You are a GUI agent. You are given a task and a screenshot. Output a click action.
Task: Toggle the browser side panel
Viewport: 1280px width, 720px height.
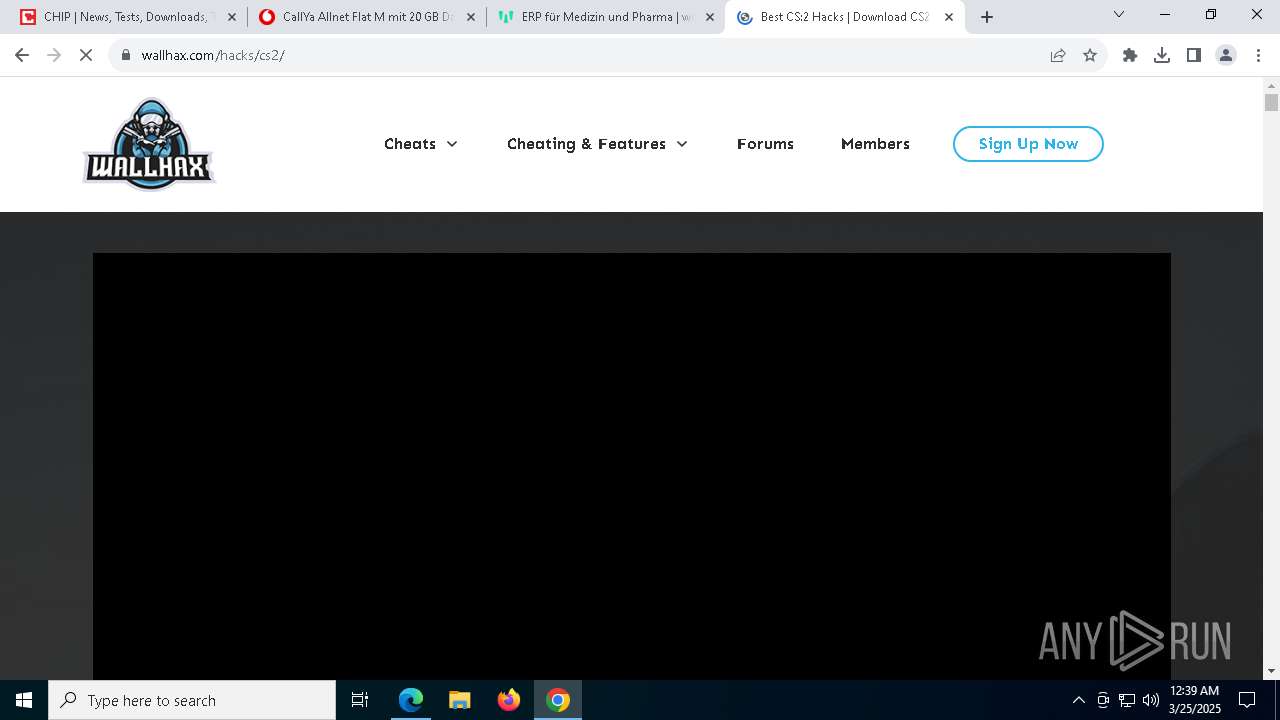(1194, 55)
